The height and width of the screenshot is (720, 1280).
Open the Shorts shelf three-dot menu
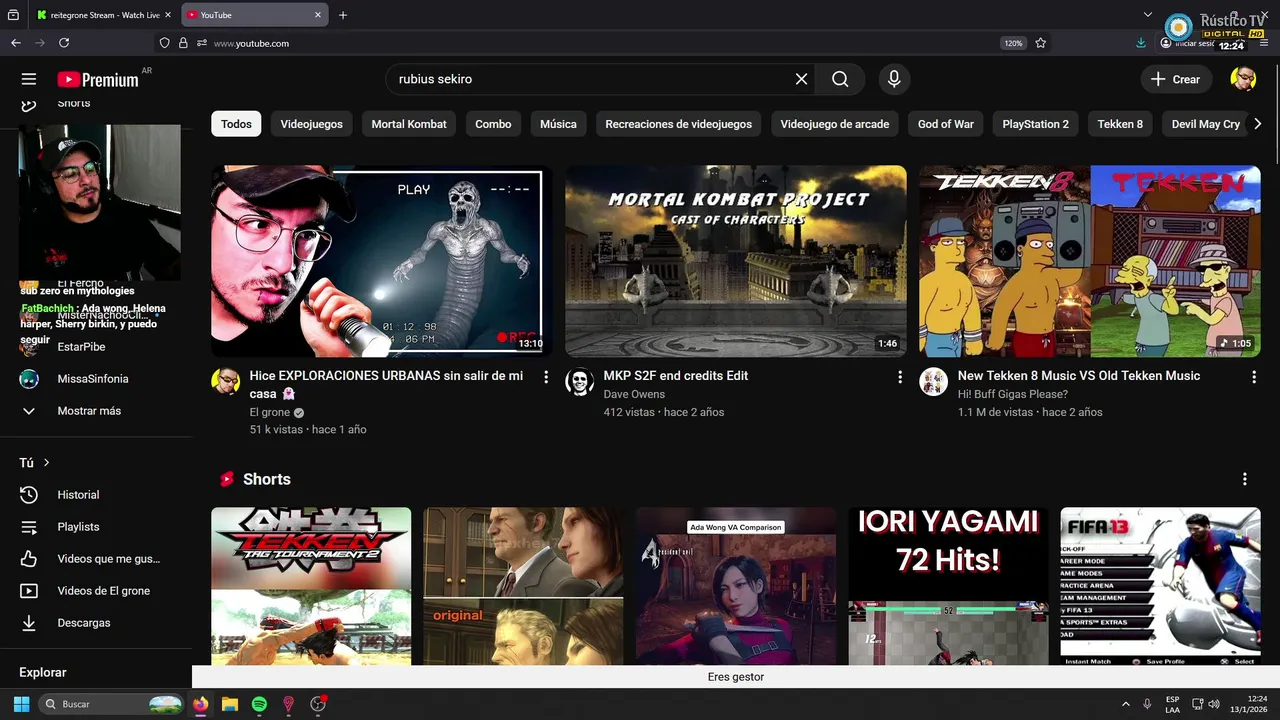[x=1245, y=479]
